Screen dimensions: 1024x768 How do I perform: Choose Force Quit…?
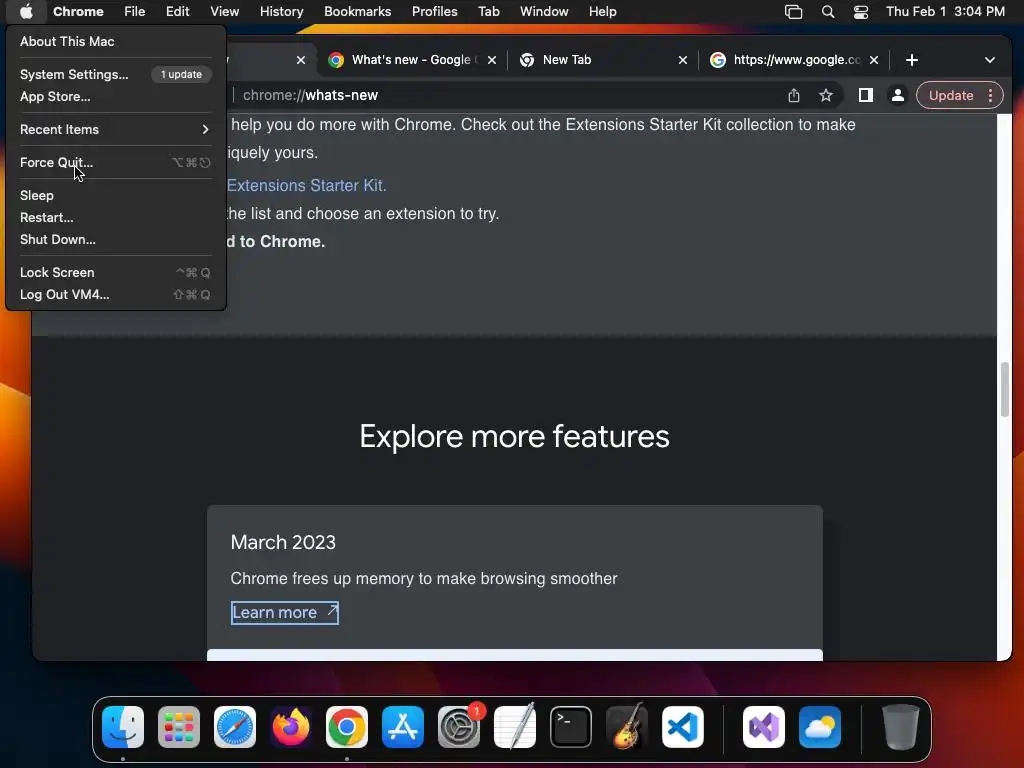click(x=116, y=163)
